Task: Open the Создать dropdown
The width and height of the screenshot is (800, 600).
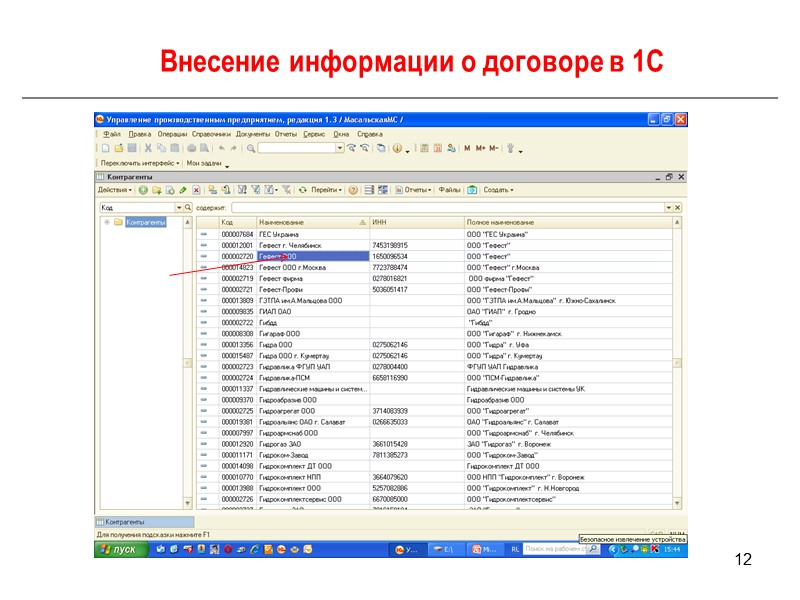Action: (498, 190)
